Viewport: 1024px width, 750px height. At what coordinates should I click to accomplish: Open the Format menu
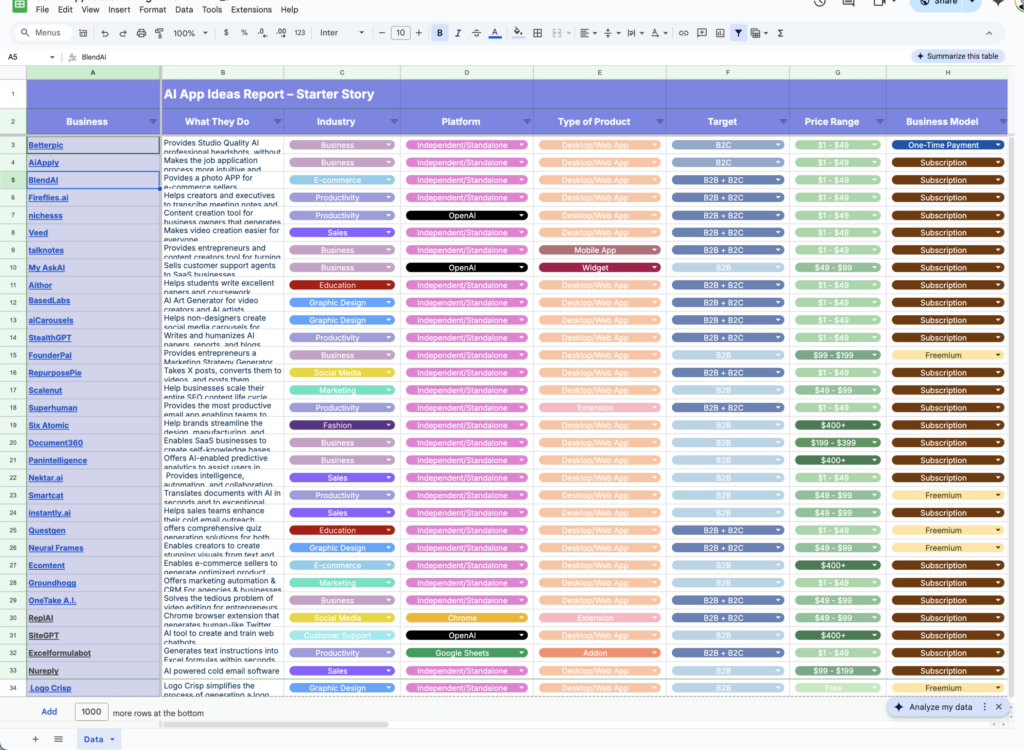(x=153, y=10)
